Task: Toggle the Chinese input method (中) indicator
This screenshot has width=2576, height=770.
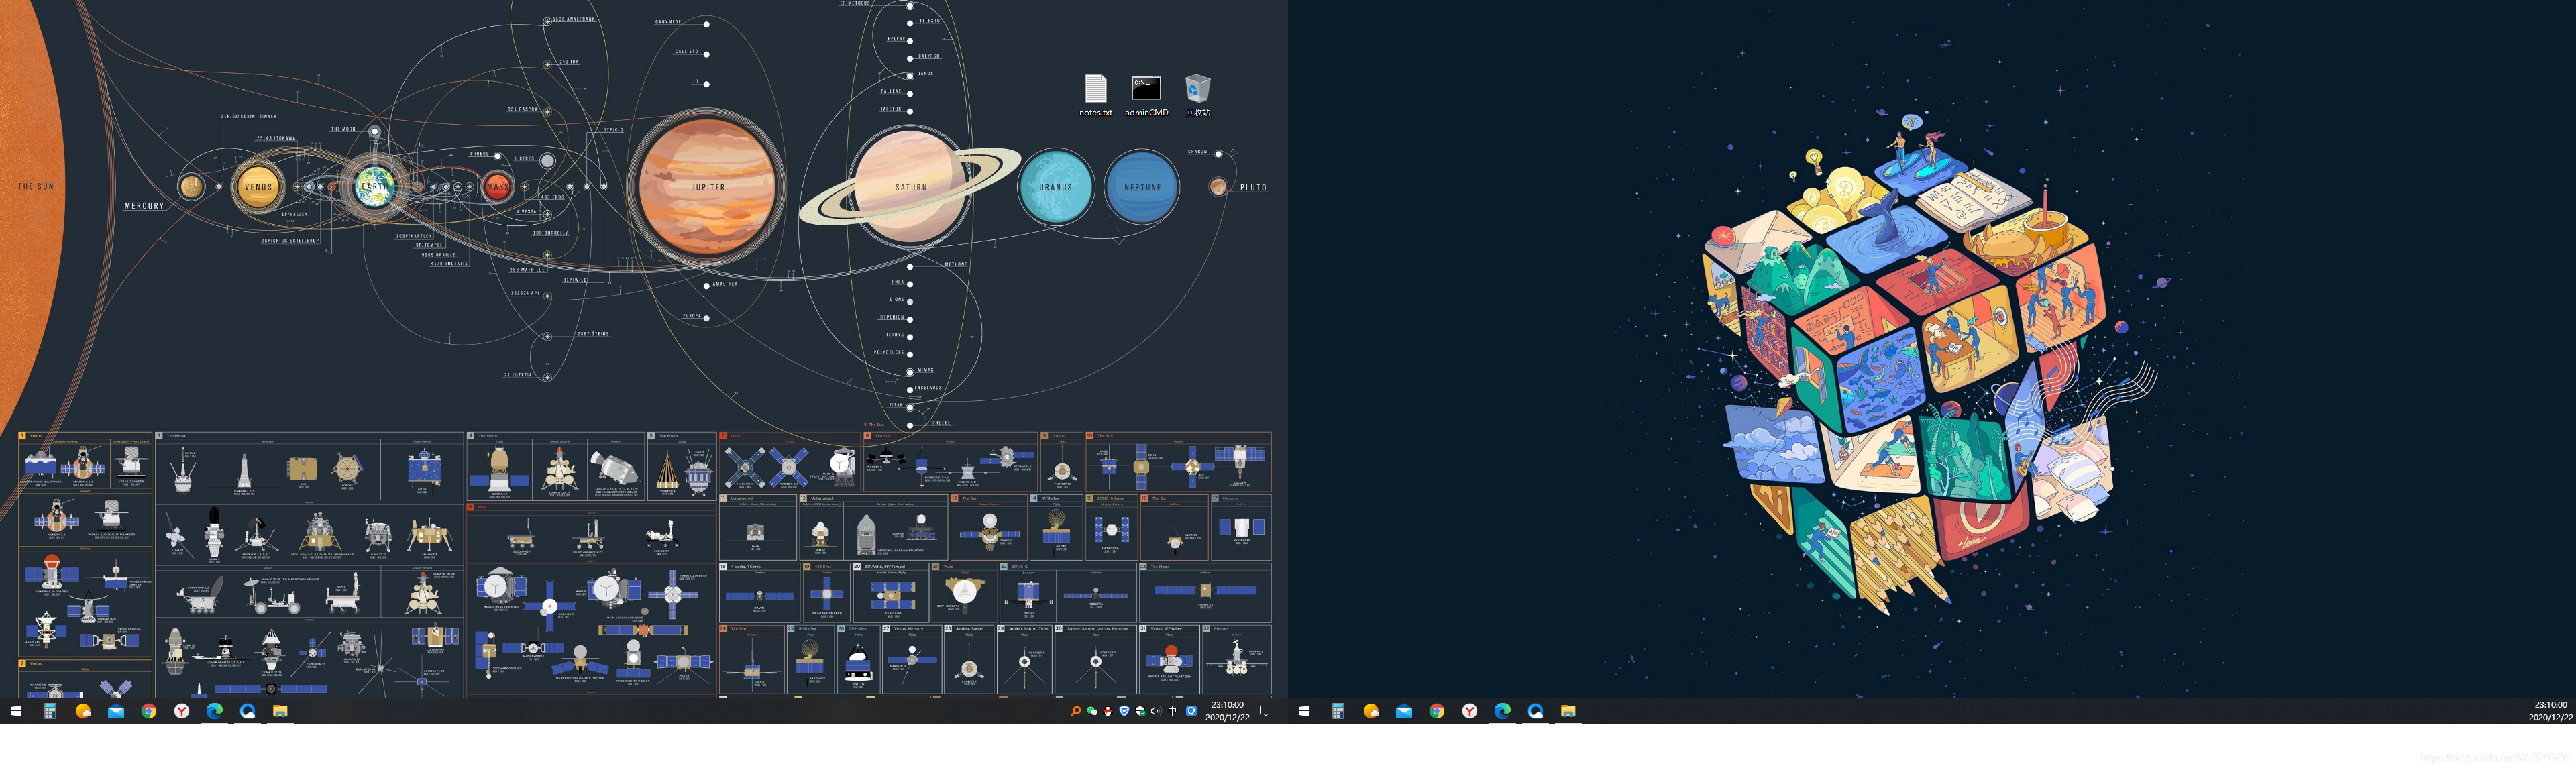Action: pos(1172,711)
